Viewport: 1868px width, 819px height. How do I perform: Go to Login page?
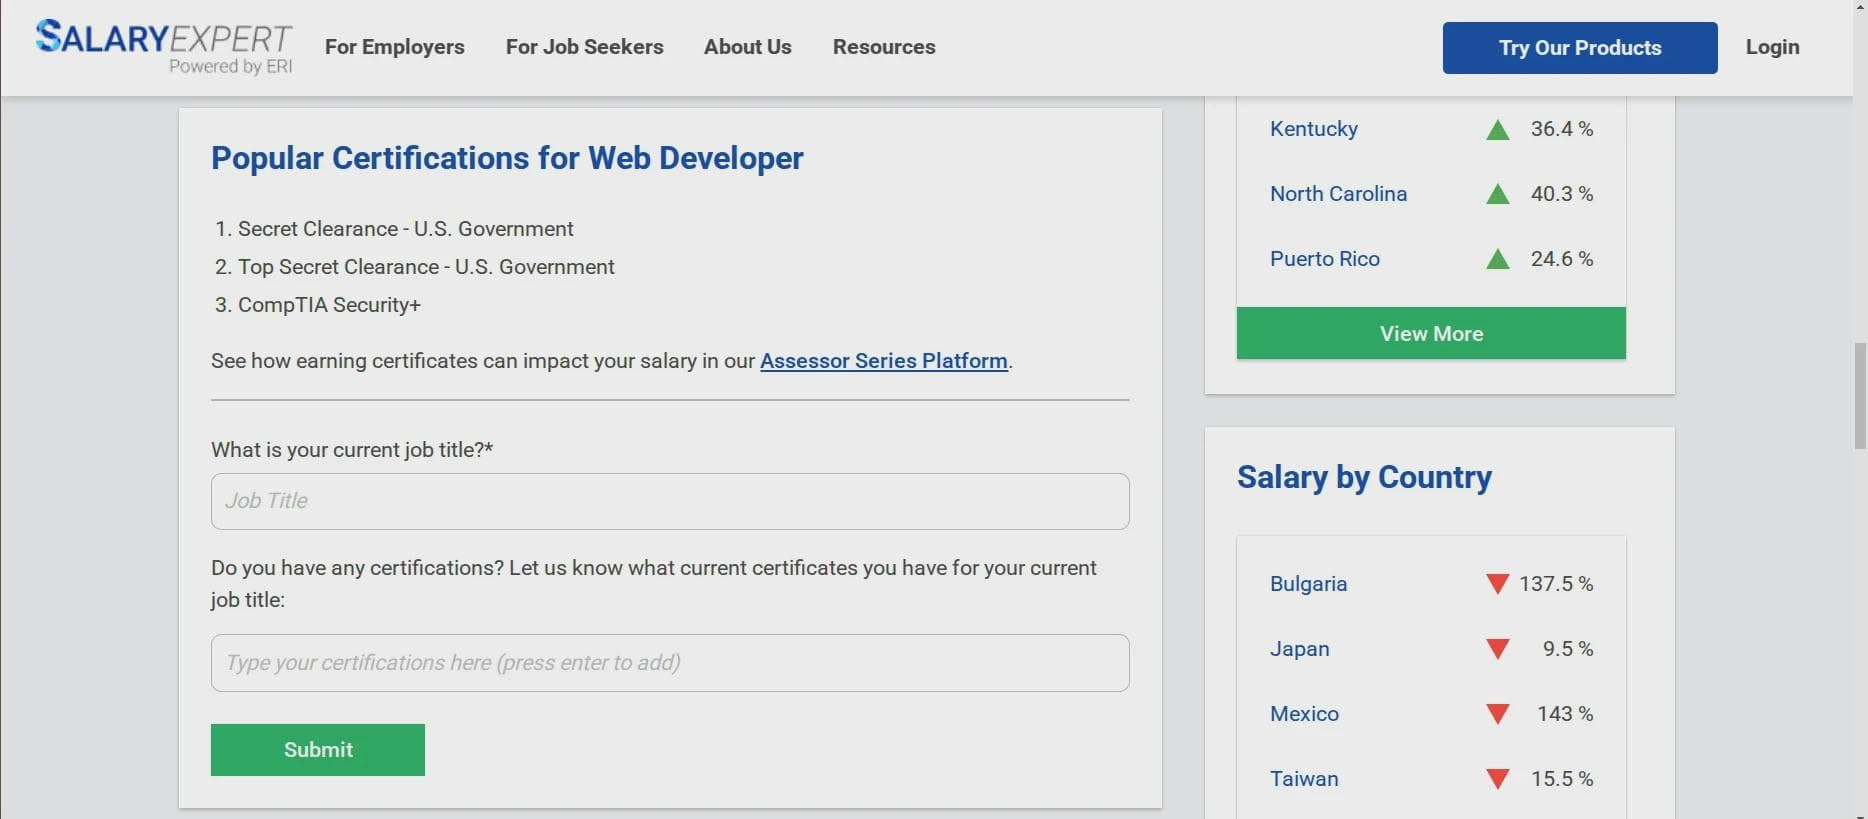[1772, 47]
